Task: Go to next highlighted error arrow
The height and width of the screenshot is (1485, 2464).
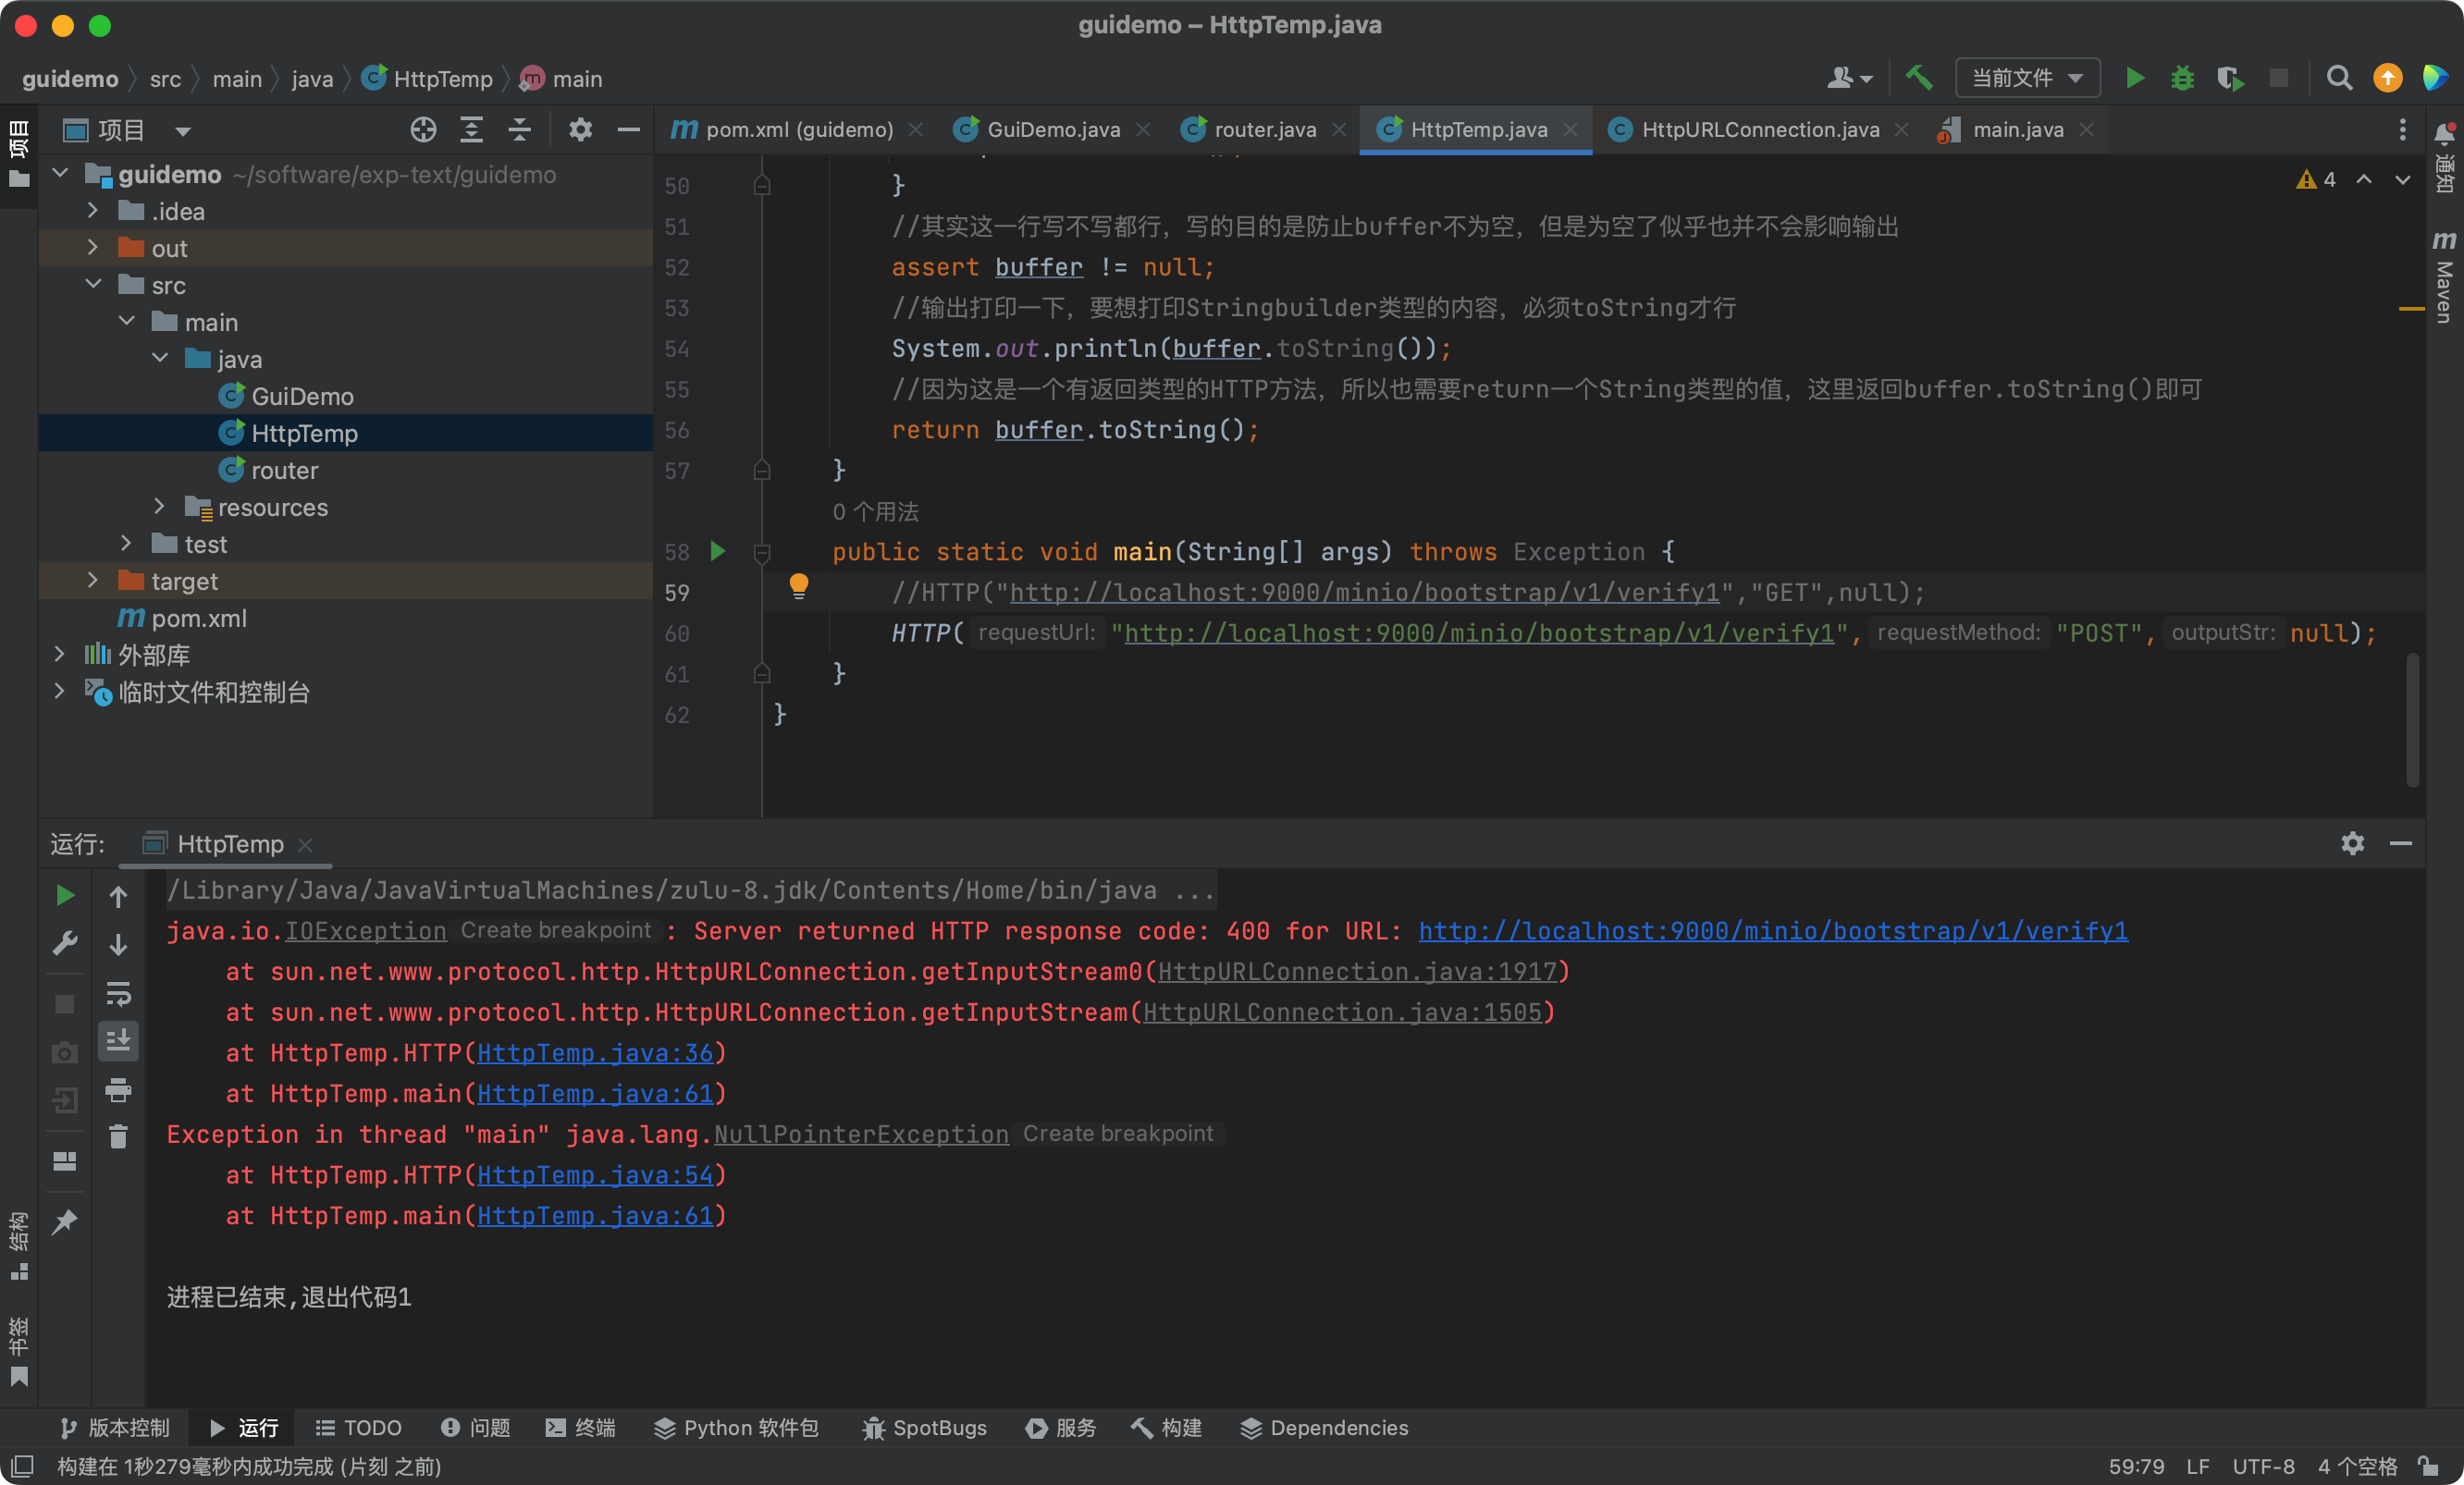Action: [2402, 180]
